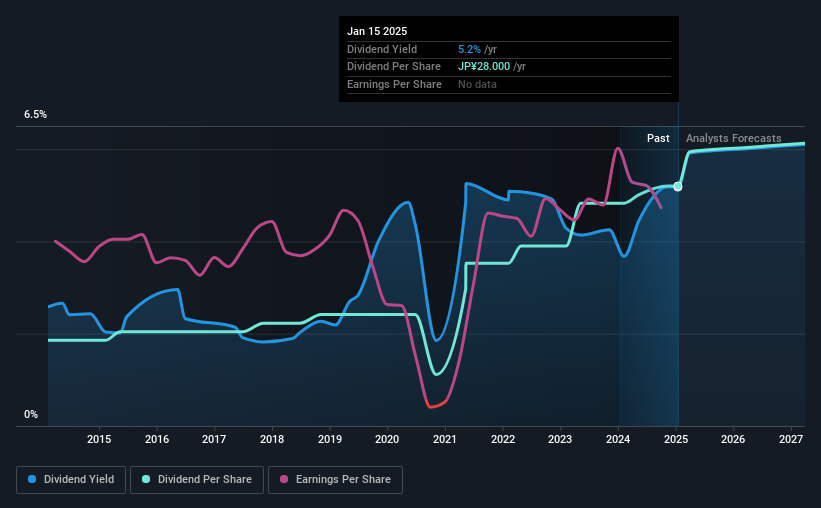Select the 2021 x-axis label
821x508 pixels.
pyautogui.click(x=445, y=439)
